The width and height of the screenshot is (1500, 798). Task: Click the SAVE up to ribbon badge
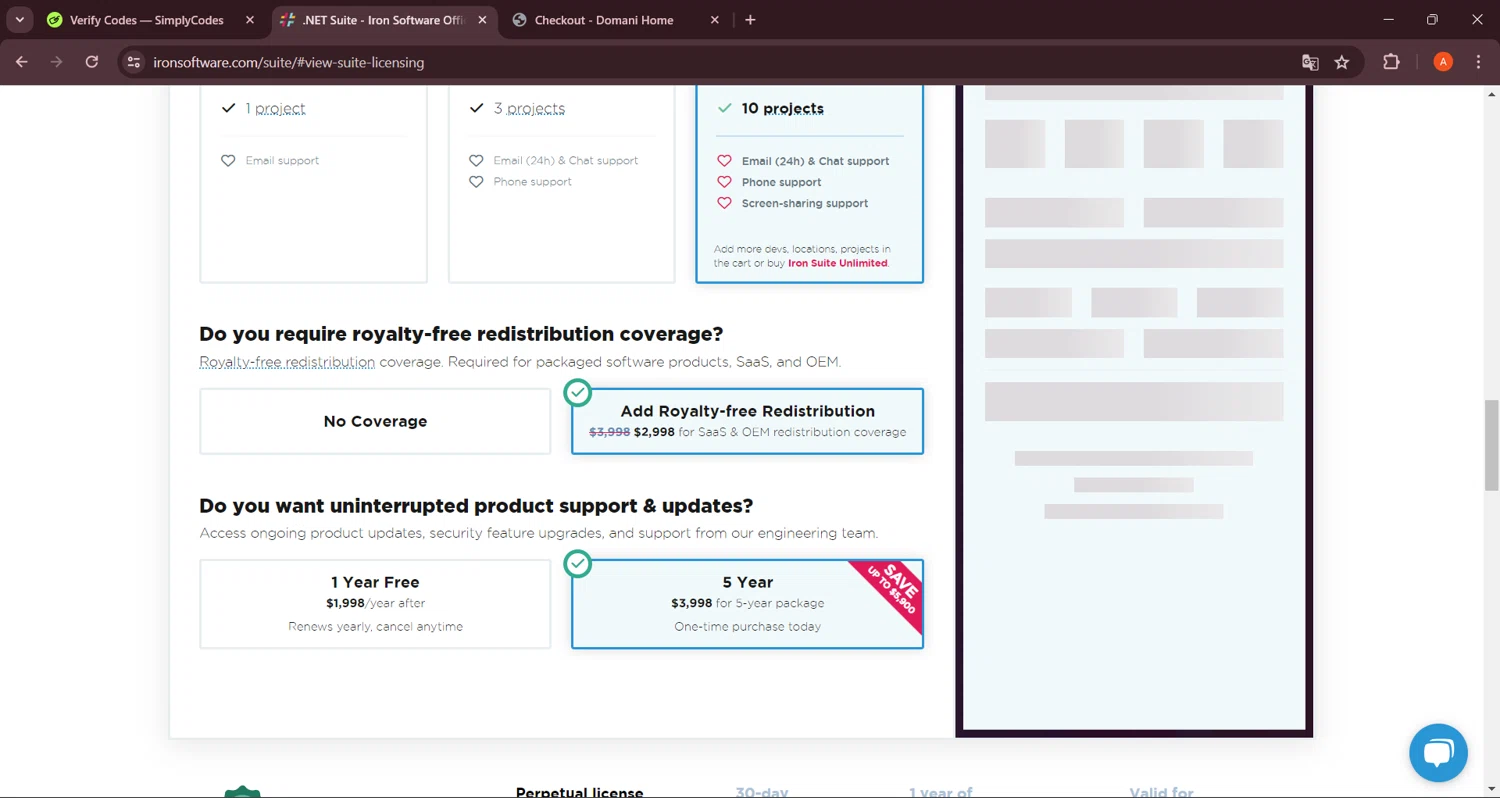[892, 590]
